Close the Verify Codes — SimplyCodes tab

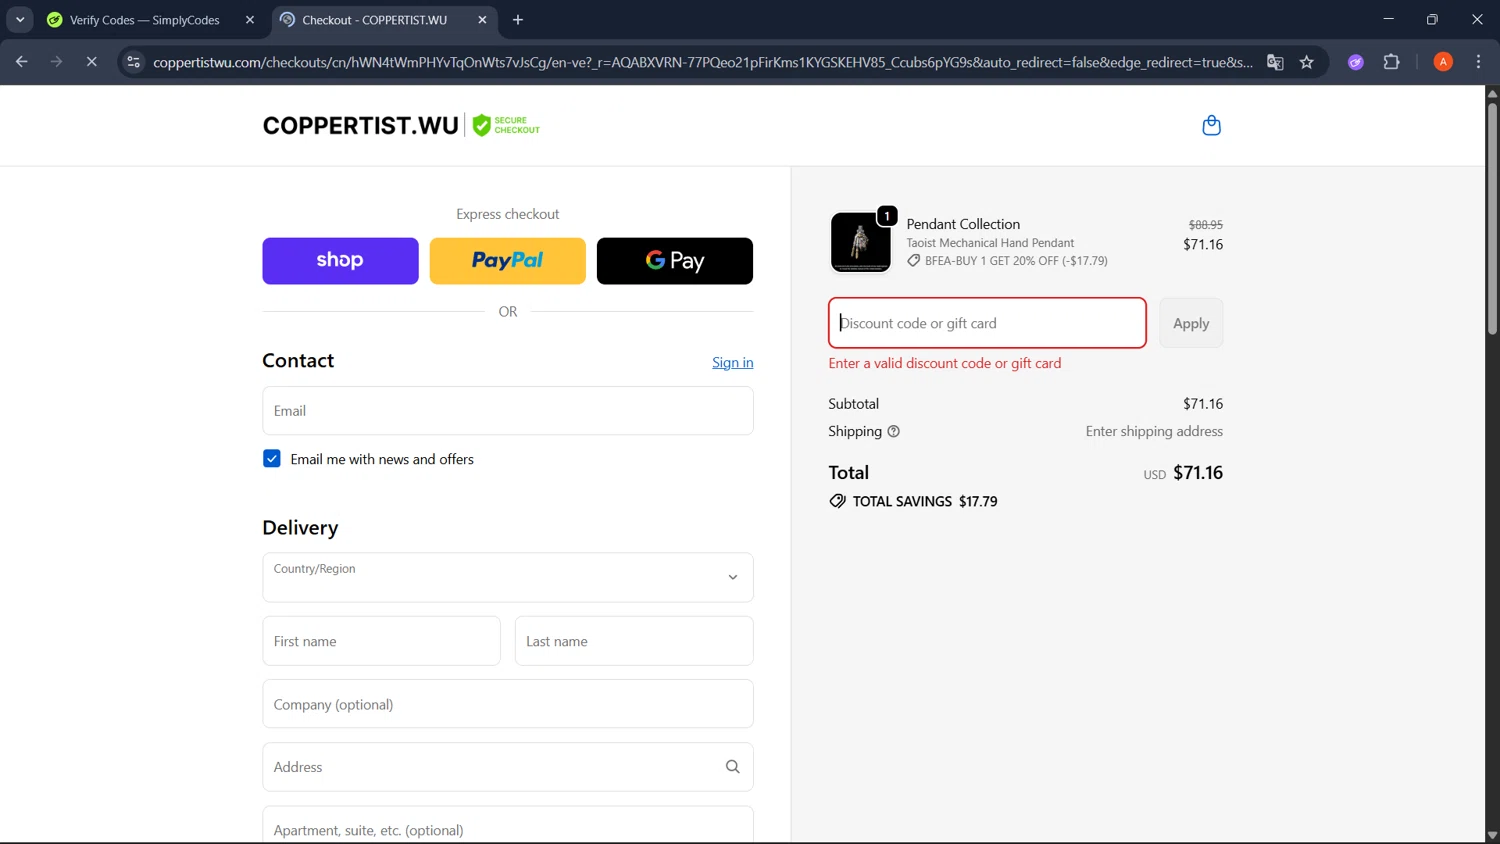point(250,20)
